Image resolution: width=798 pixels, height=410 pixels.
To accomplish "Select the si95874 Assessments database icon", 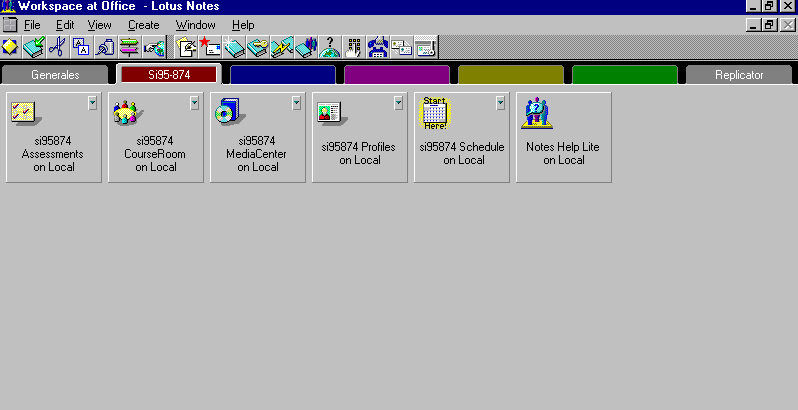I will (24, 113).
